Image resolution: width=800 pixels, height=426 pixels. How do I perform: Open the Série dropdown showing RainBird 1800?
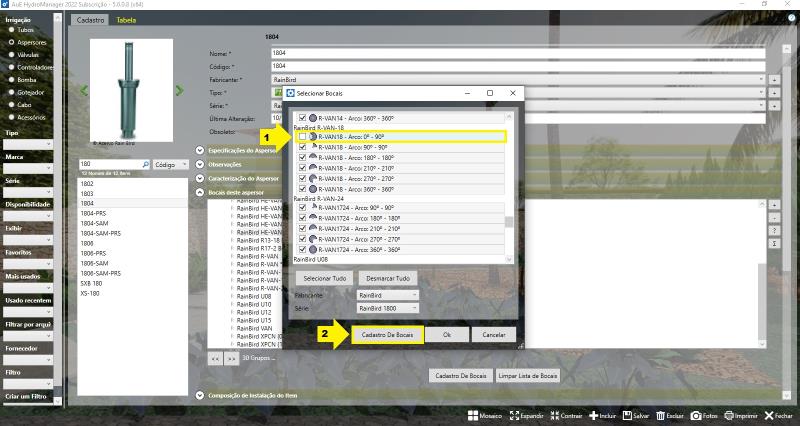point(388,309)
